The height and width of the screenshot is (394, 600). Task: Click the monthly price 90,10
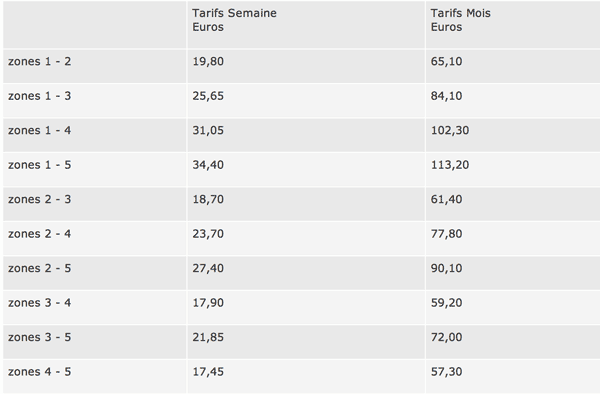[446, 268]
